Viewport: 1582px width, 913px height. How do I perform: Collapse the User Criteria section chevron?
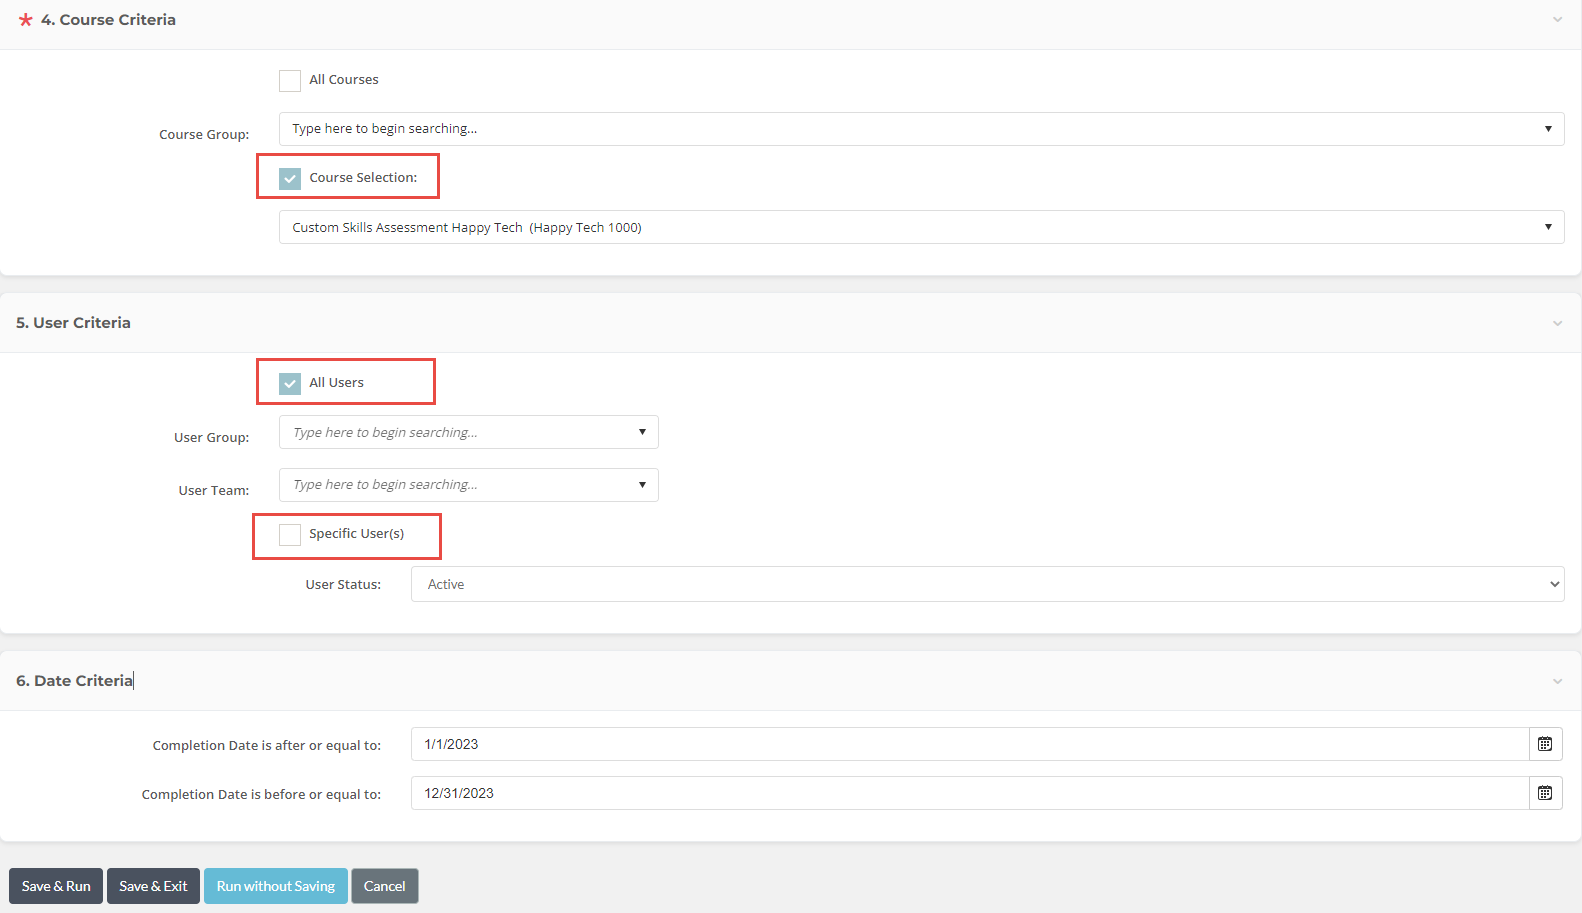tap(1557, 323)
